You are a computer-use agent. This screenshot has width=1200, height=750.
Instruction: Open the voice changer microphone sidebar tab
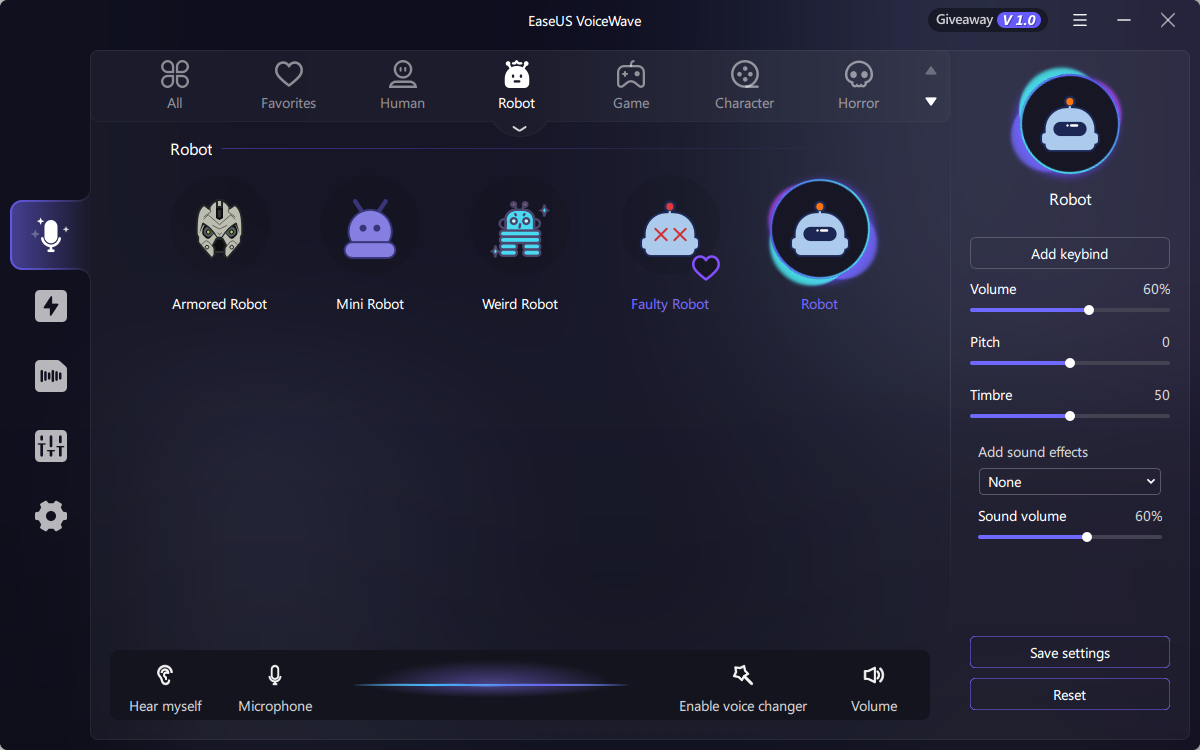pos(50,235)
